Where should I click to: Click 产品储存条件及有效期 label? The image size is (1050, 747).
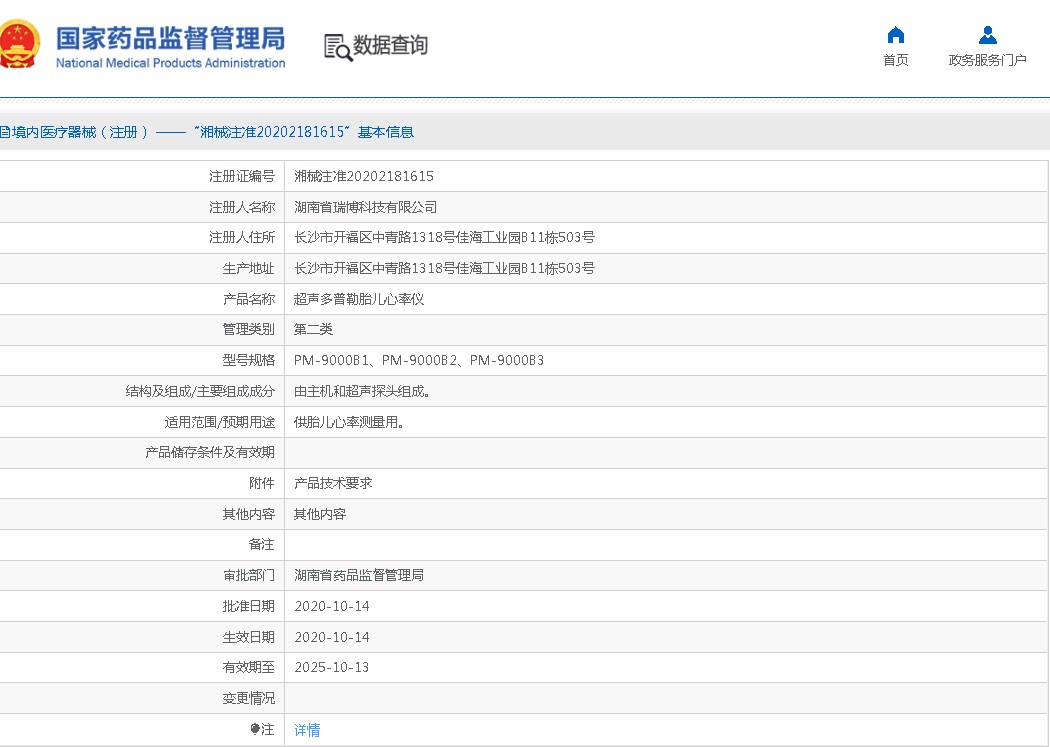point(210,452)
